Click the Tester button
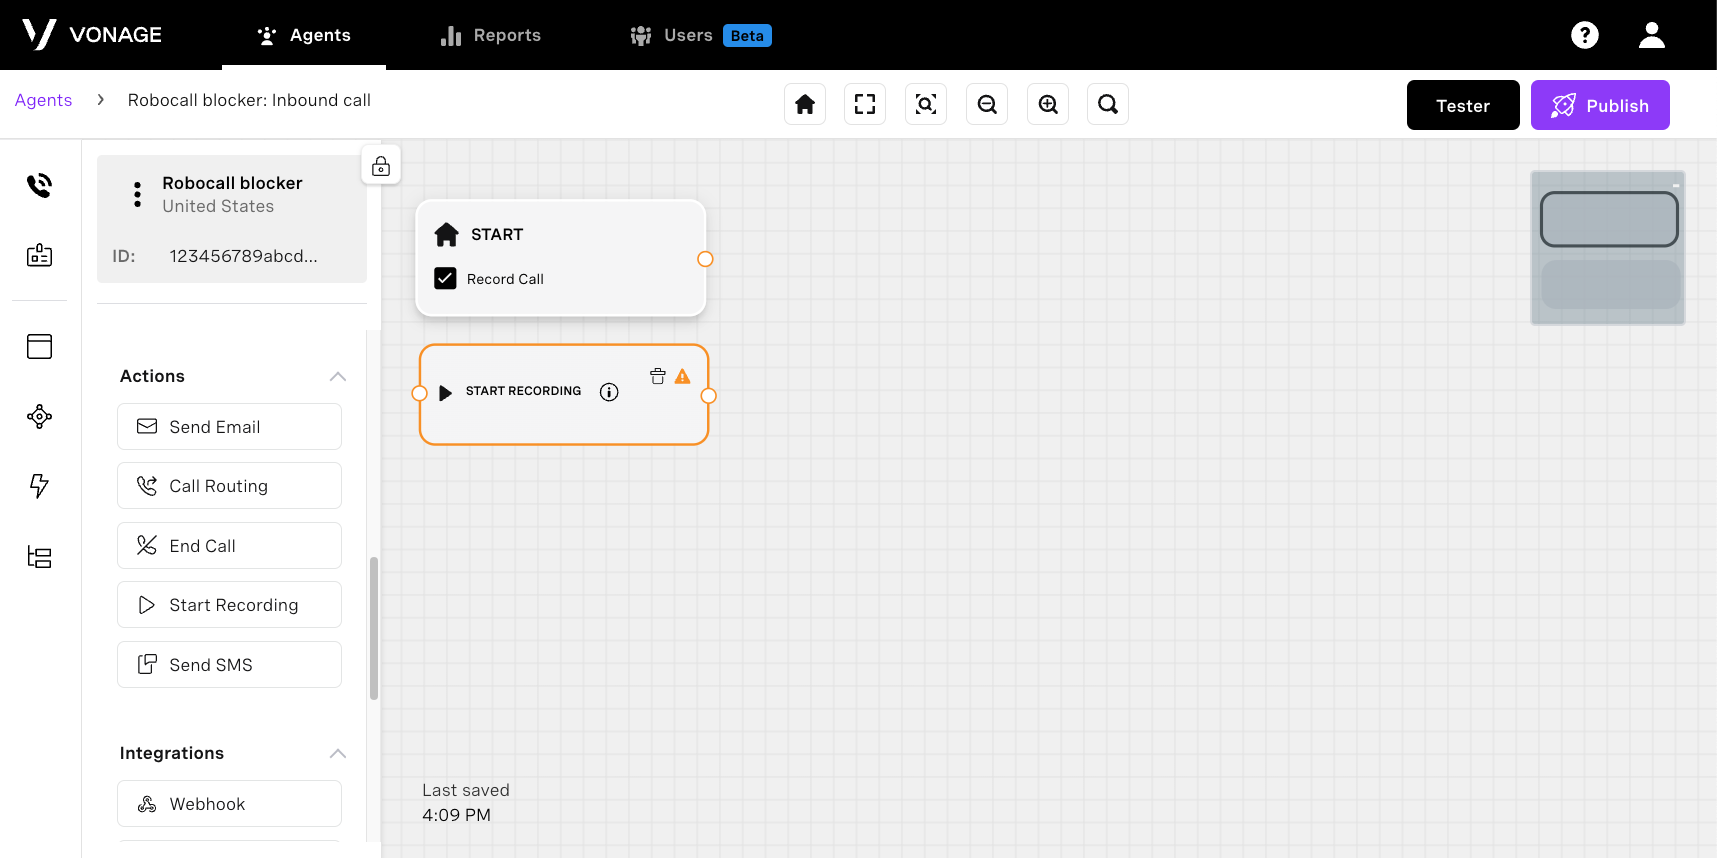The height and width of the screenshot is (858, 1717). click(x=1463, y=105)
